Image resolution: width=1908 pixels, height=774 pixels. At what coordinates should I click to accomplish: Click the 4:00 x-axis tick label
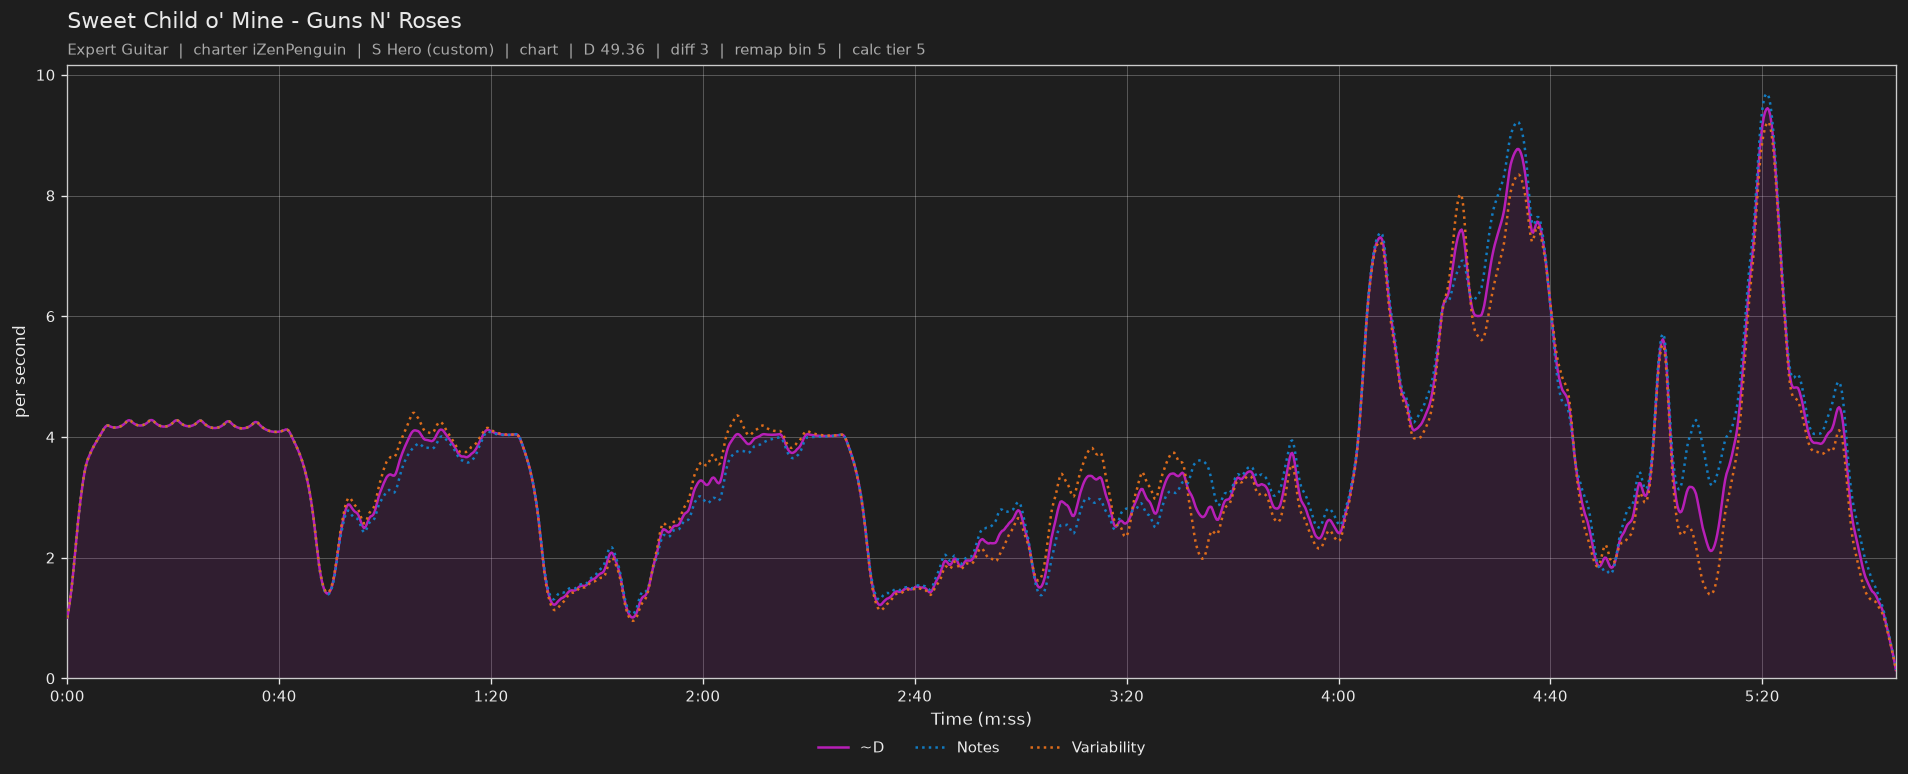coord(1339,696)
